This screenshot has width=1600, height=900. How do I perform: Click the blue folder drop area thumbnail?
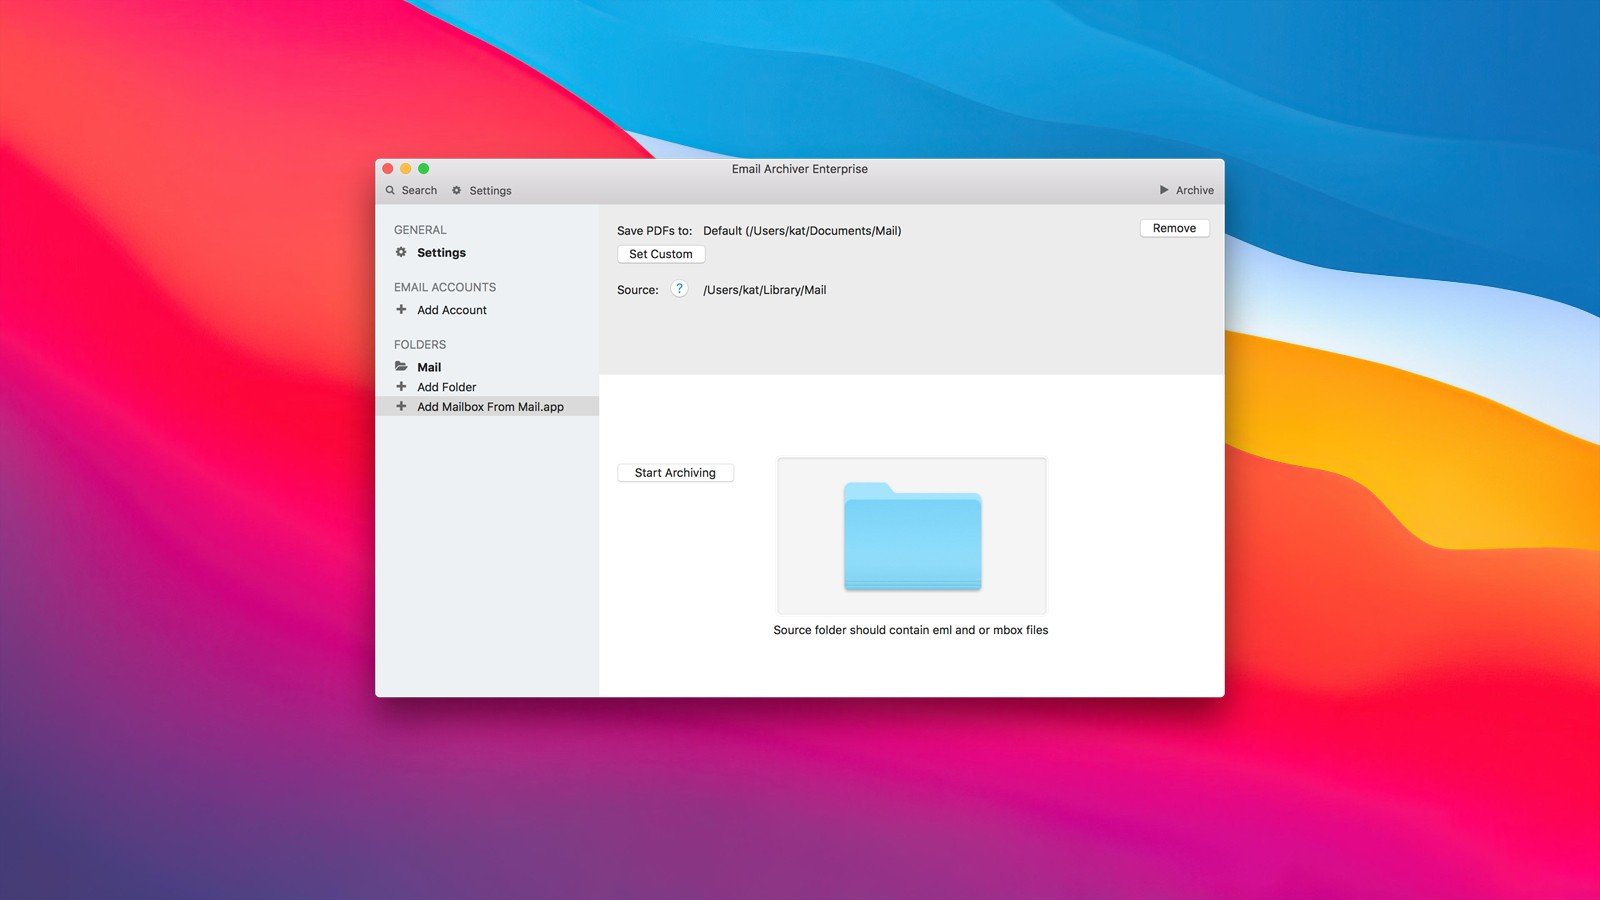point(912,536)
